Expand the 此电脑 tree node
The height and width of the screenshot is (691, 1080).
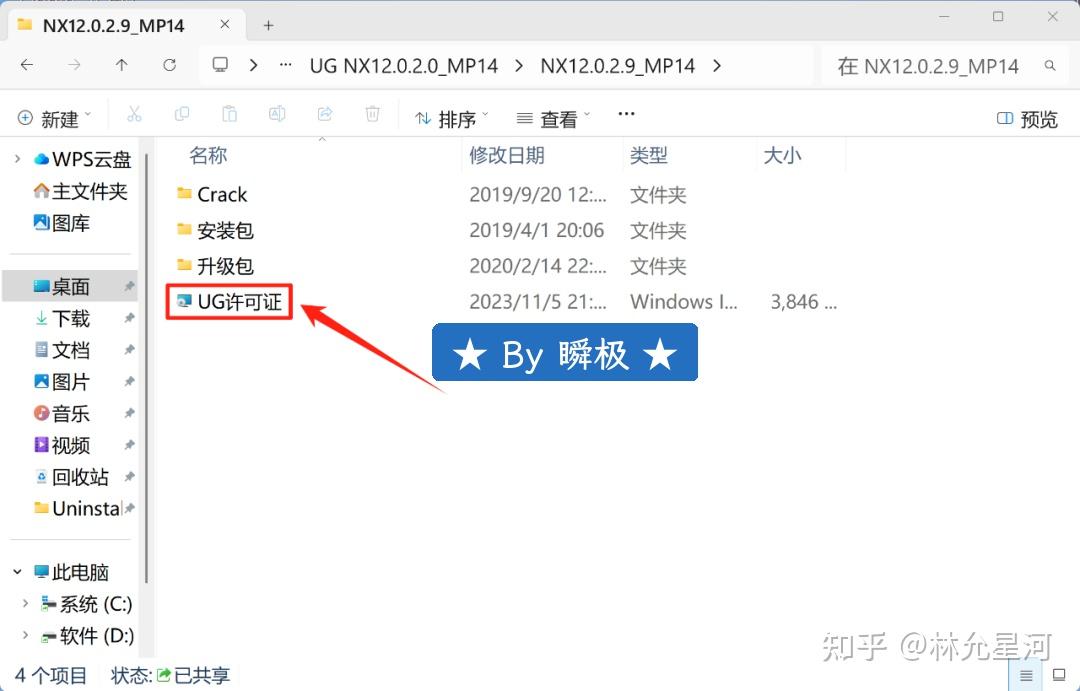pos(16,571)
